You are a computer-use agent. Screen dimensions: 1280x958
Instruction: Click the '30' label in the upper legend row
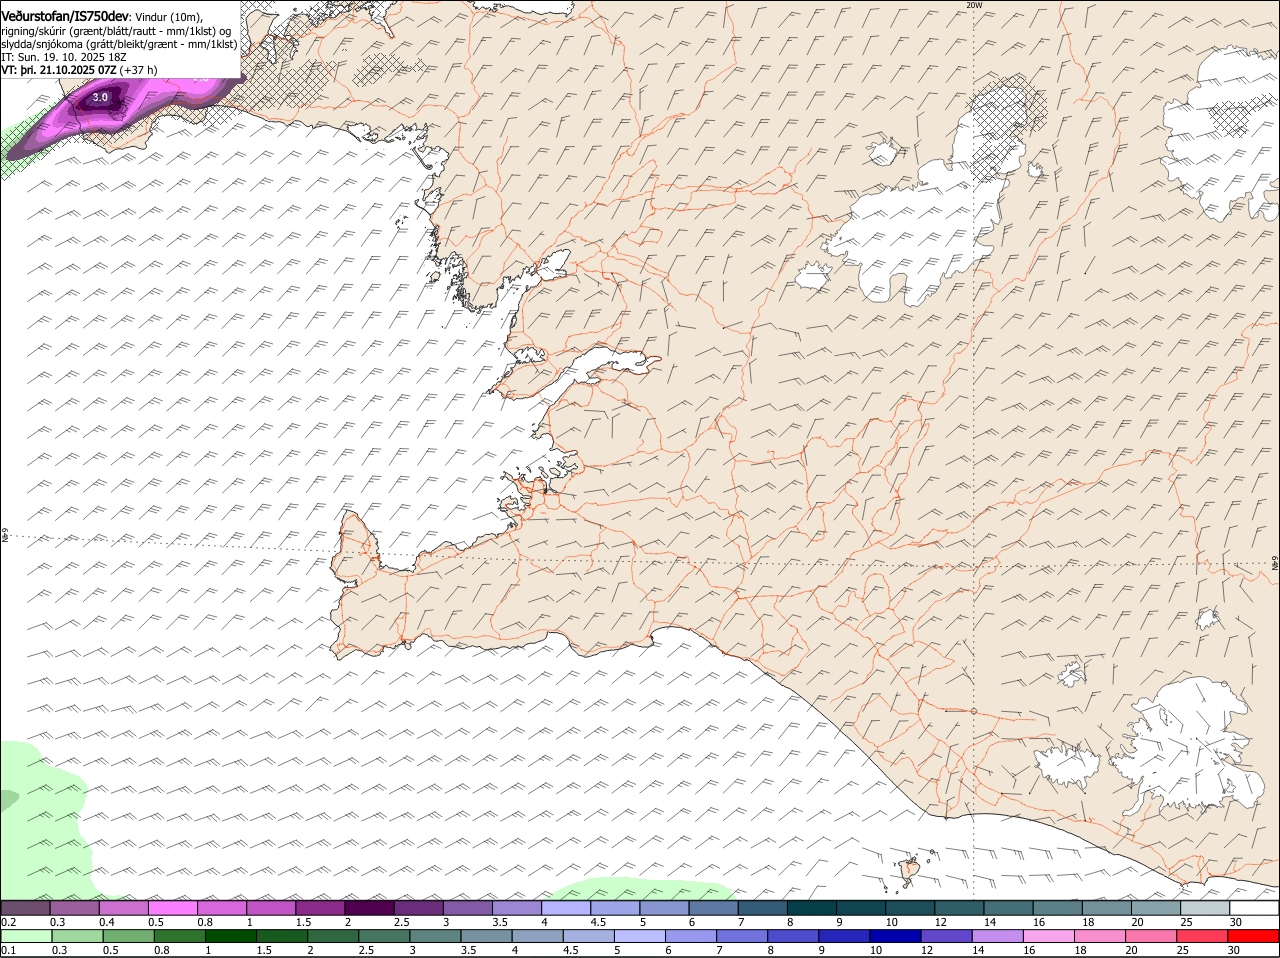tap(1236, 922)
